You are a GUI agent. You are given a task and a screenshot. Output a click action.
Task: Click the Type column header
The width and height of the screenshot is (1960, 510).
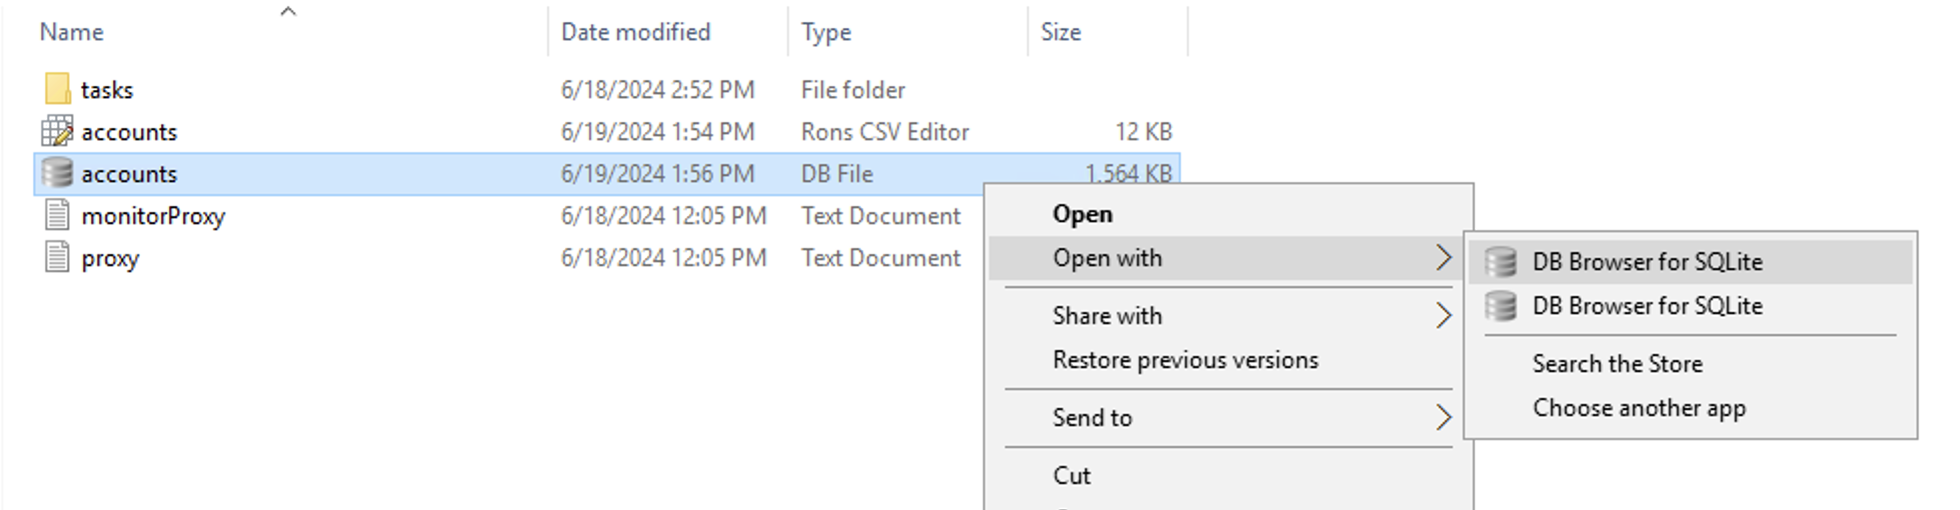pyautogui.click(x=826, y=32)
